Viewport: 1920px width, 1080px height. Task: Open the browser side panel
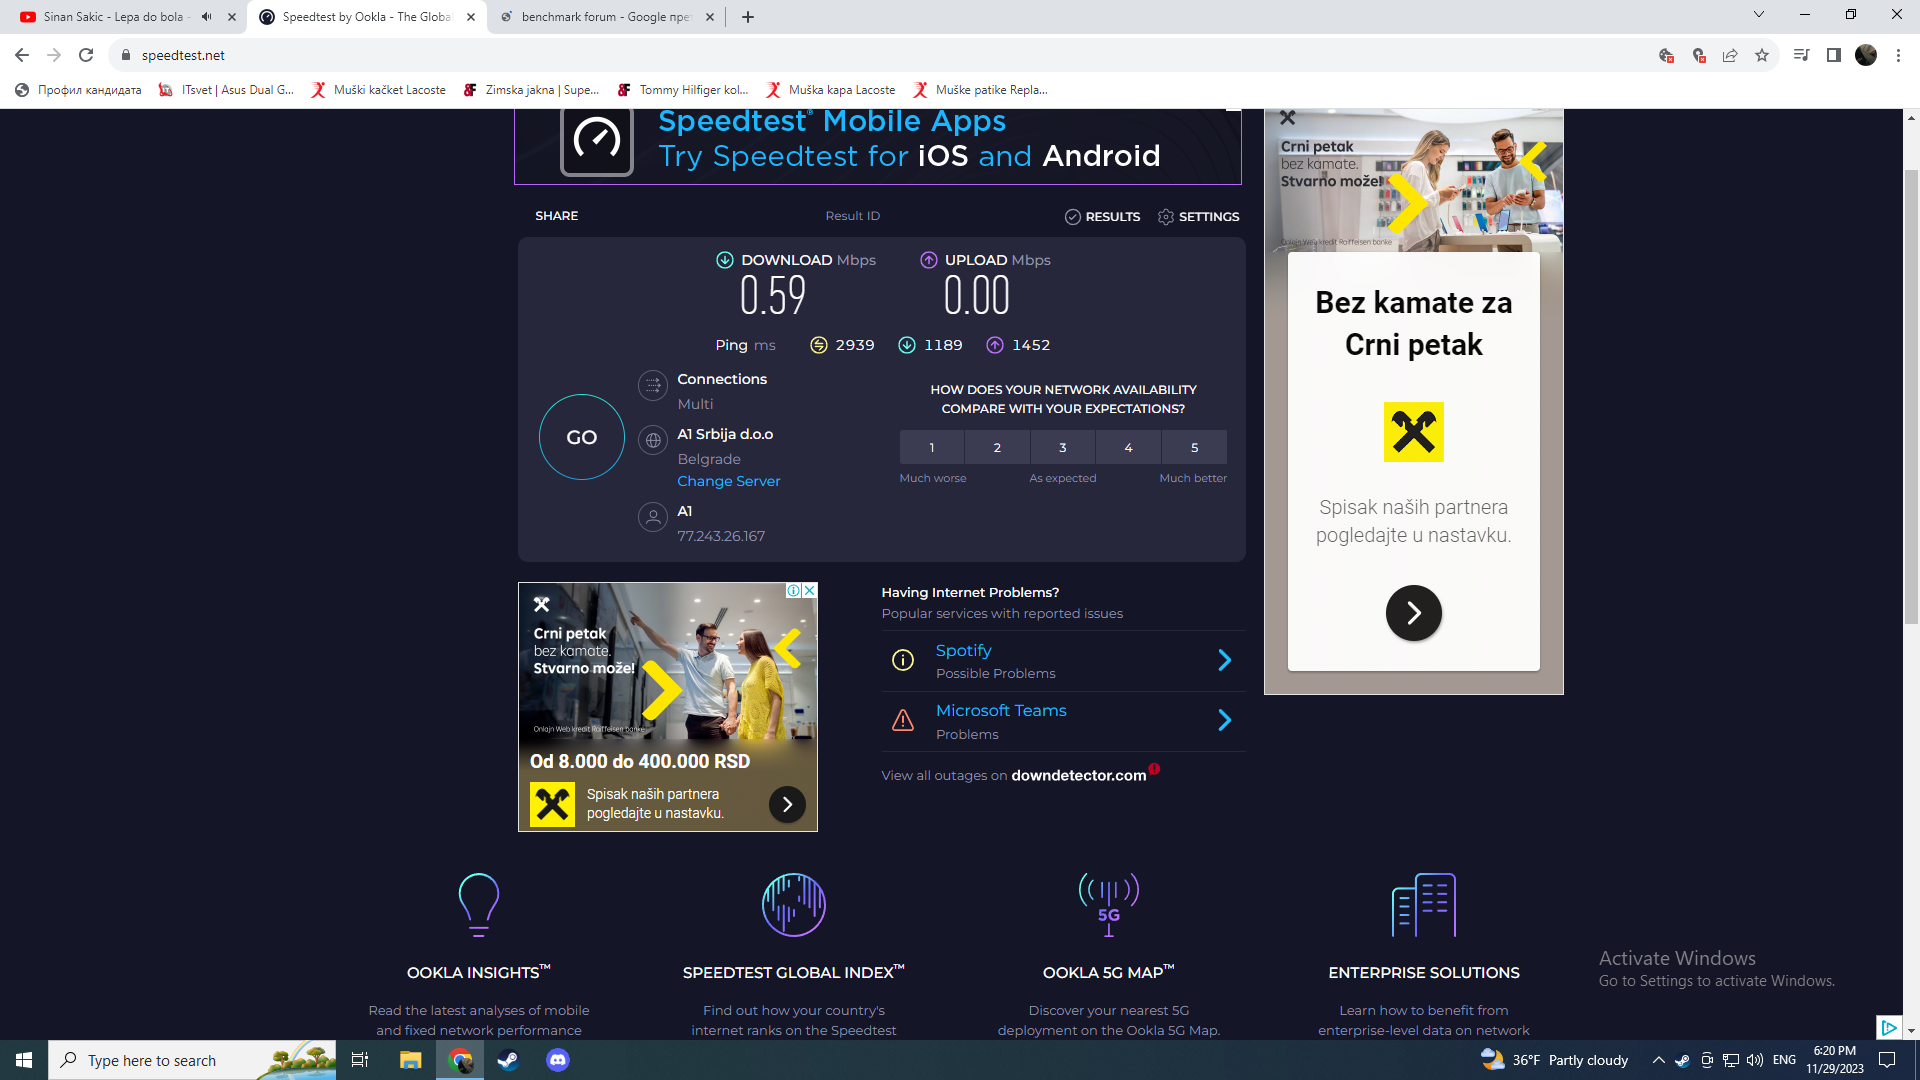coord(1834,55)
